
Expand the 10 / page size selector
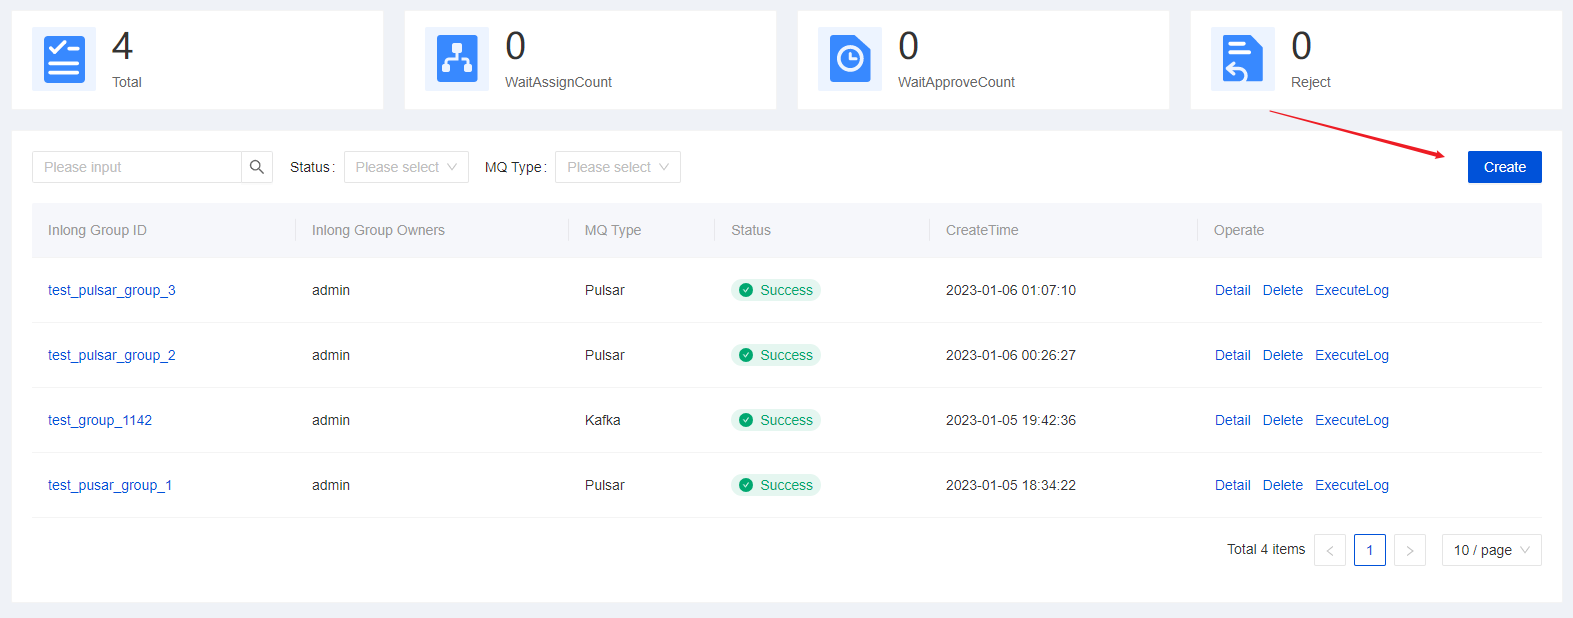[x=1491, y=550]
